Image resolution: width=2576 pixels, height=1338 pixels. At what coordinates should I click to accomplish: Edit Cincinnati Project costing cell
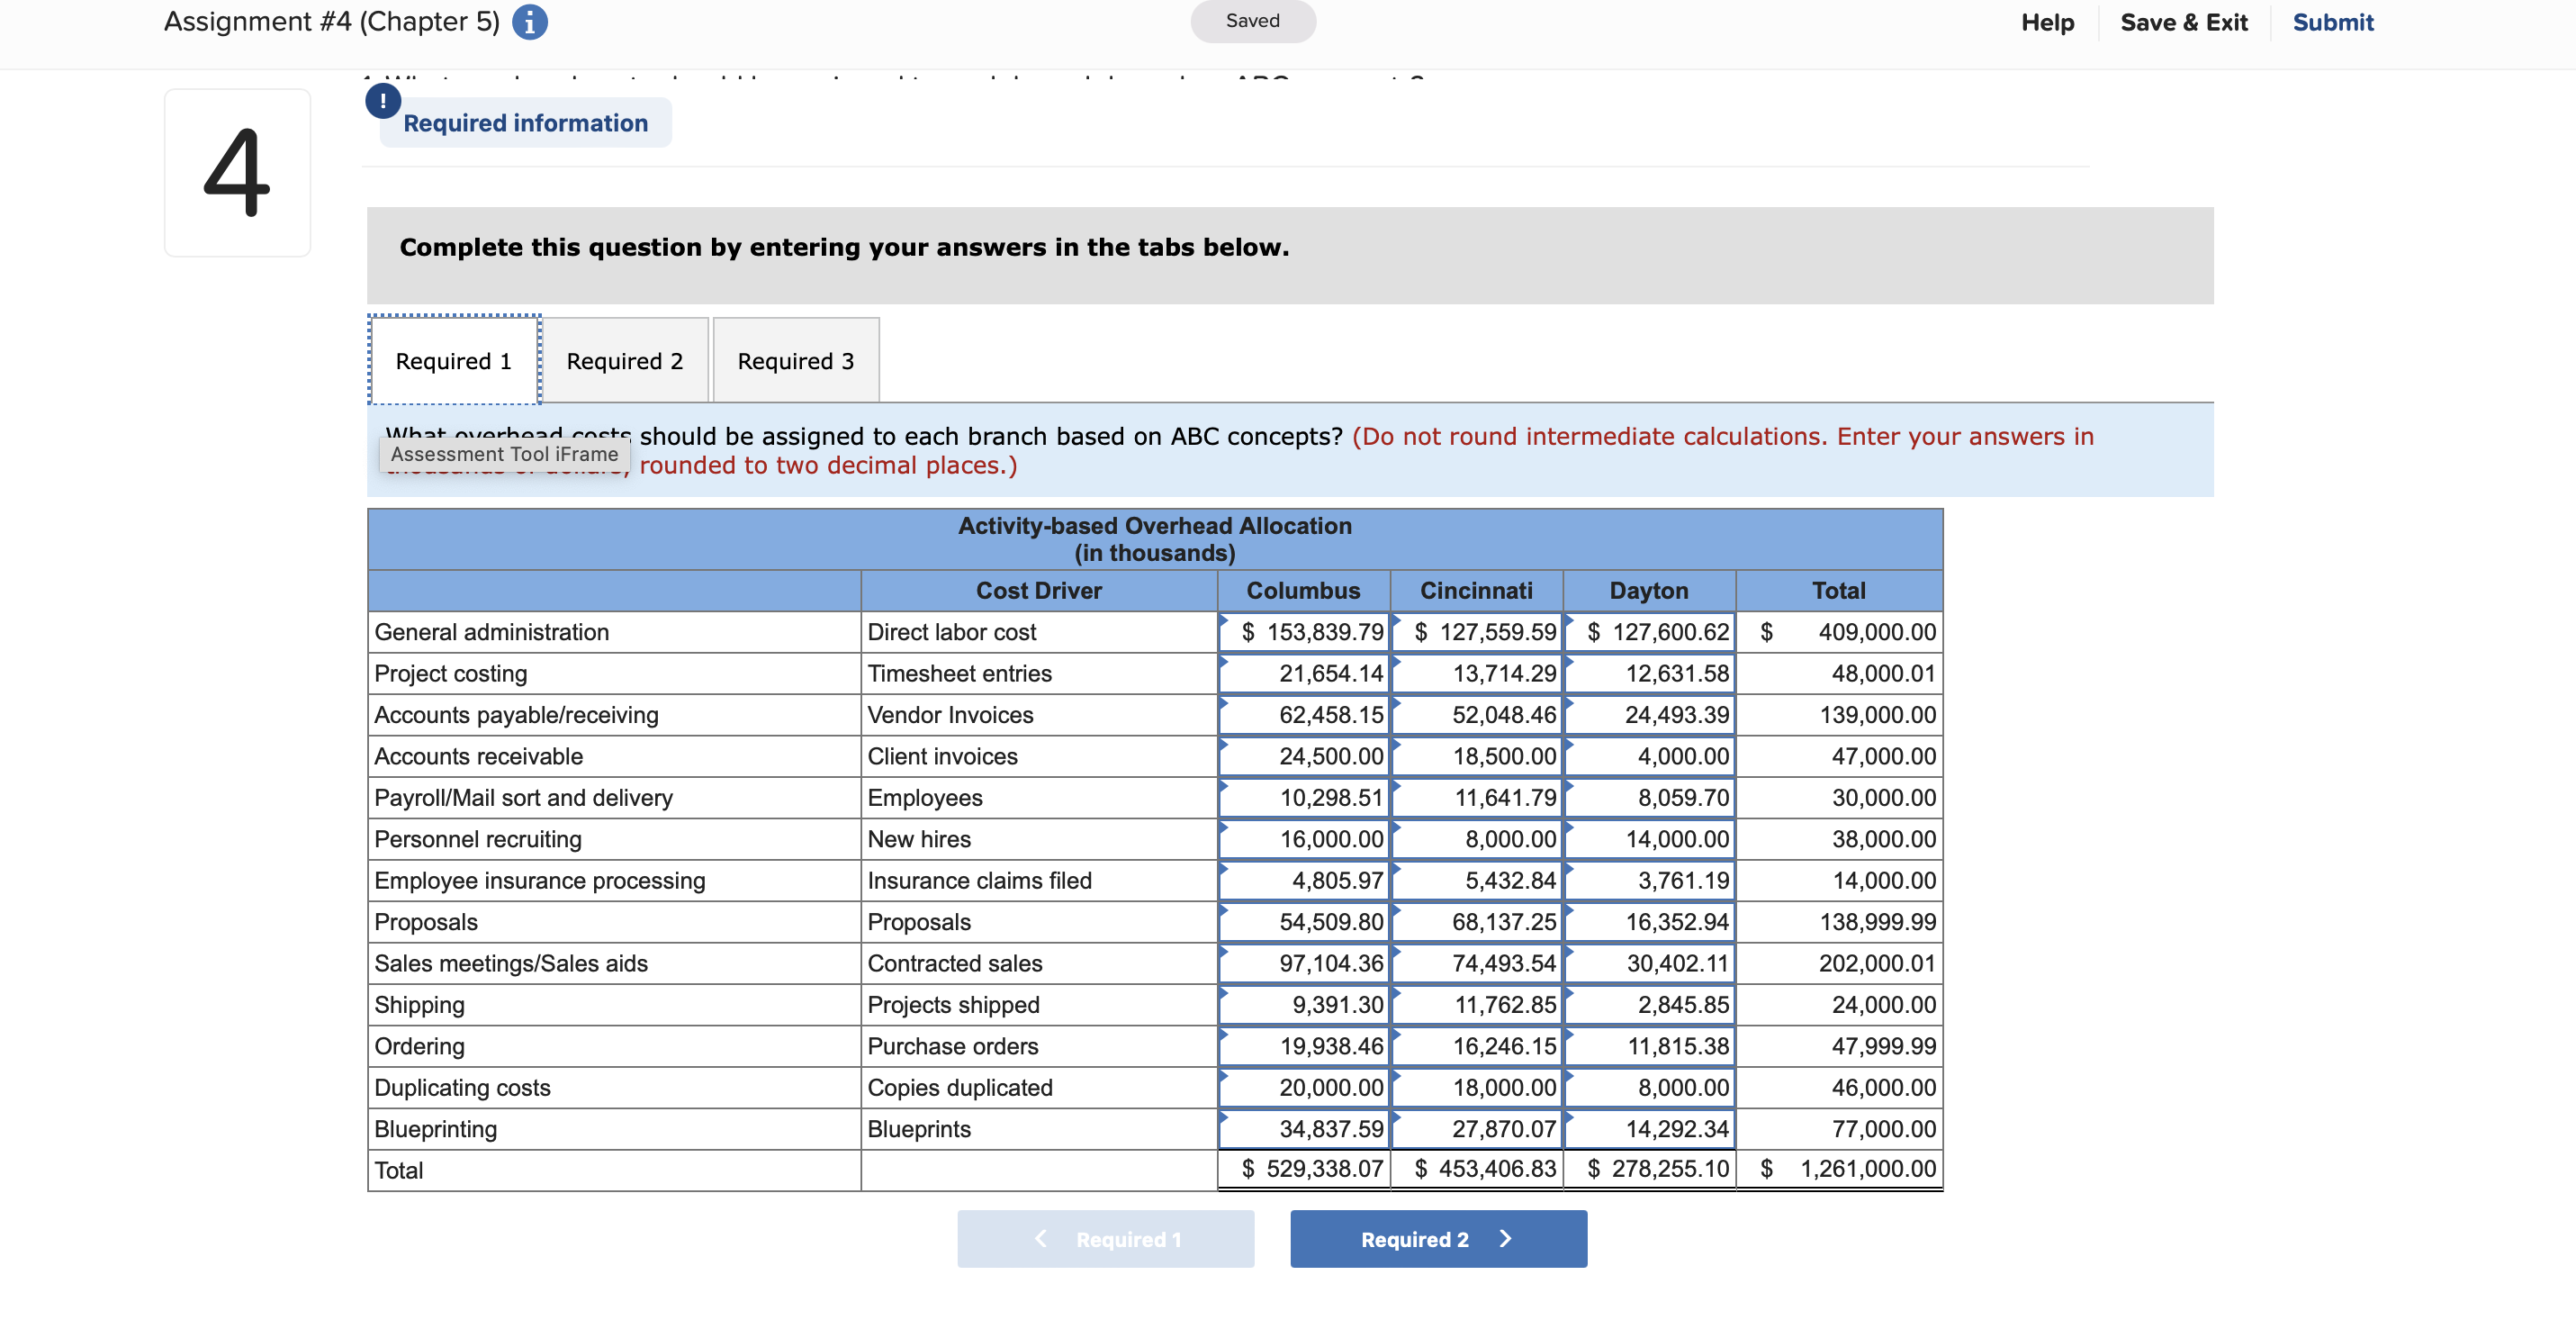click(x=1477, y=674)
